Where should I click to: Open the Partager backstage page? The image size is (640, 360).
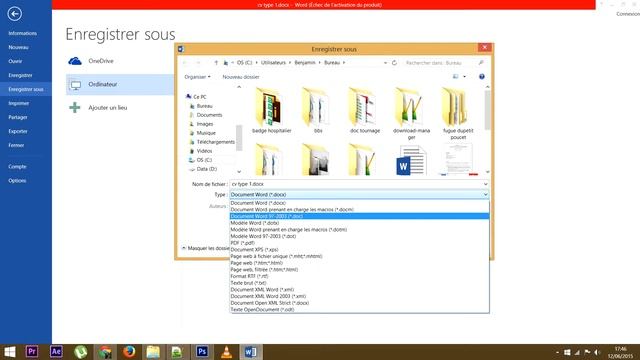pyautogui.click(x=26, y=117)
